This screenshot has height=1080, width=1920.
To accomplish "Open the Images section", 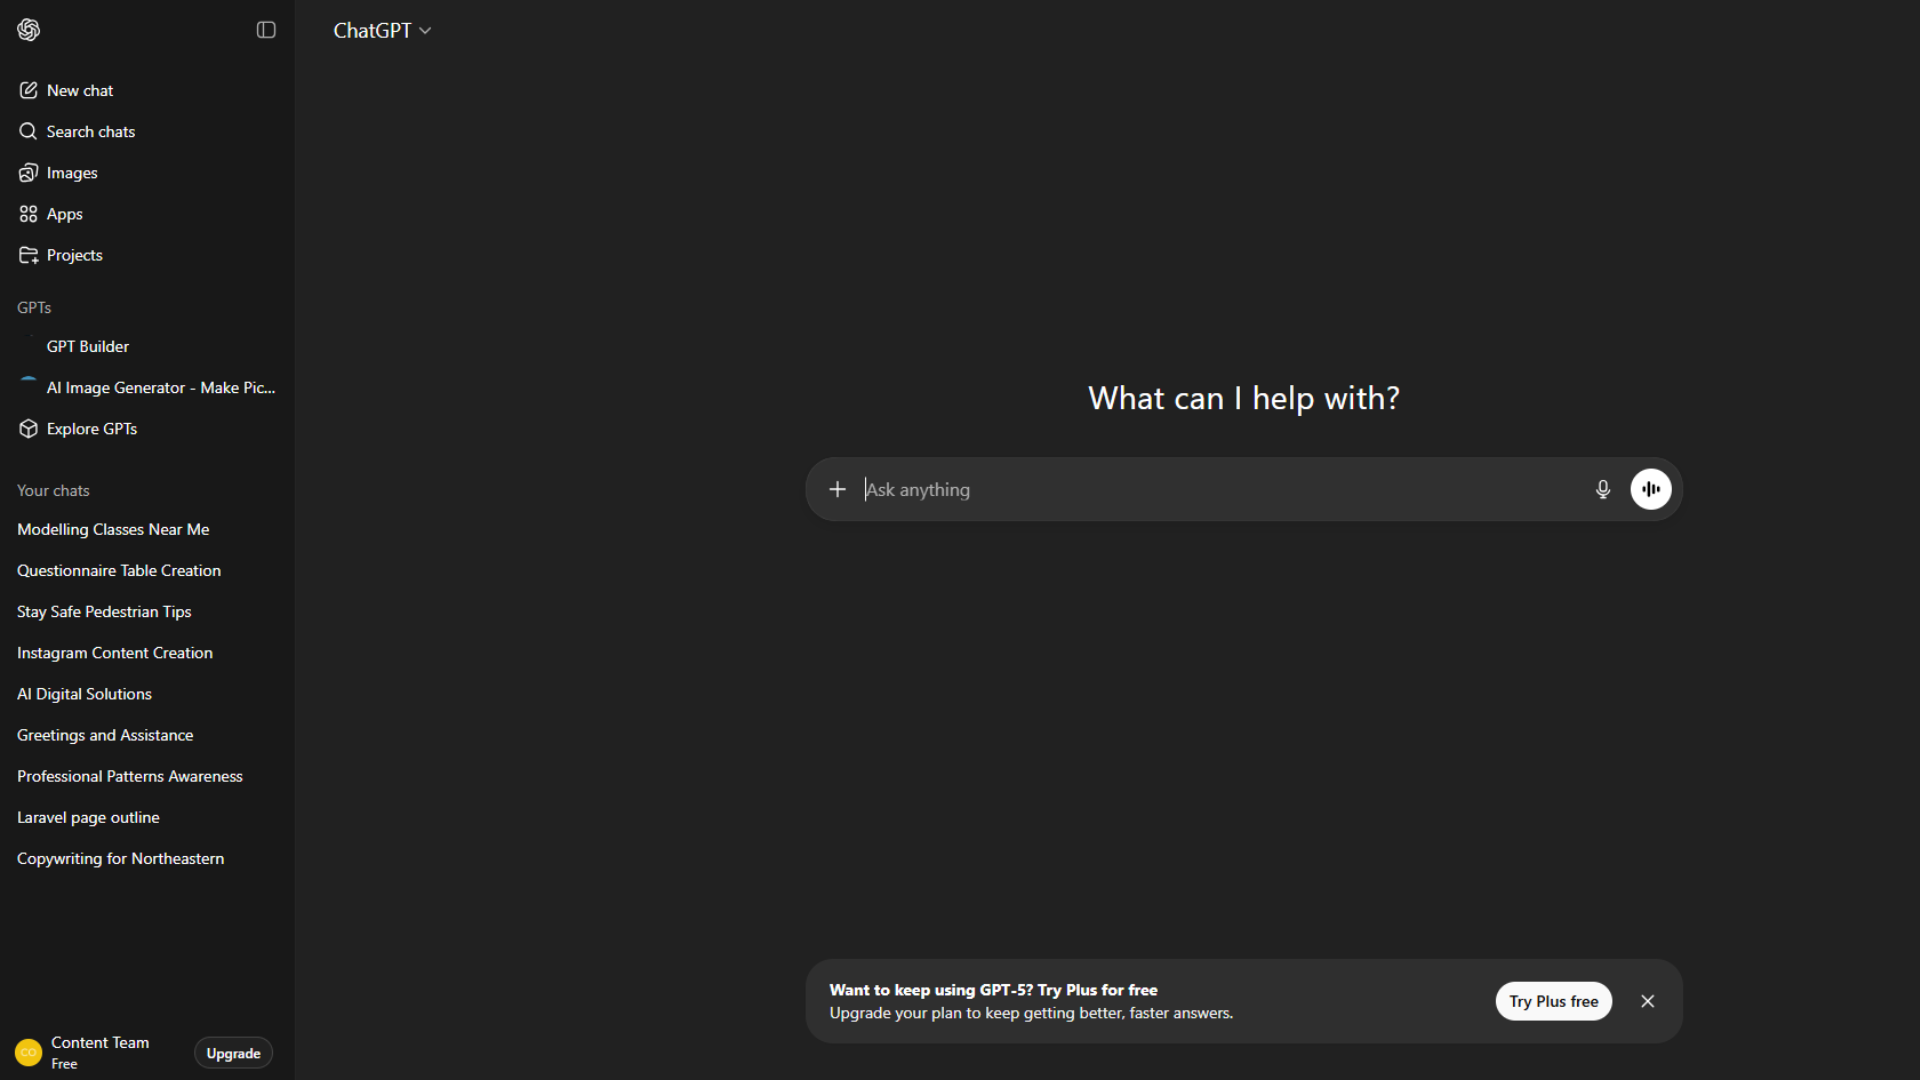I will pos(72,173).
